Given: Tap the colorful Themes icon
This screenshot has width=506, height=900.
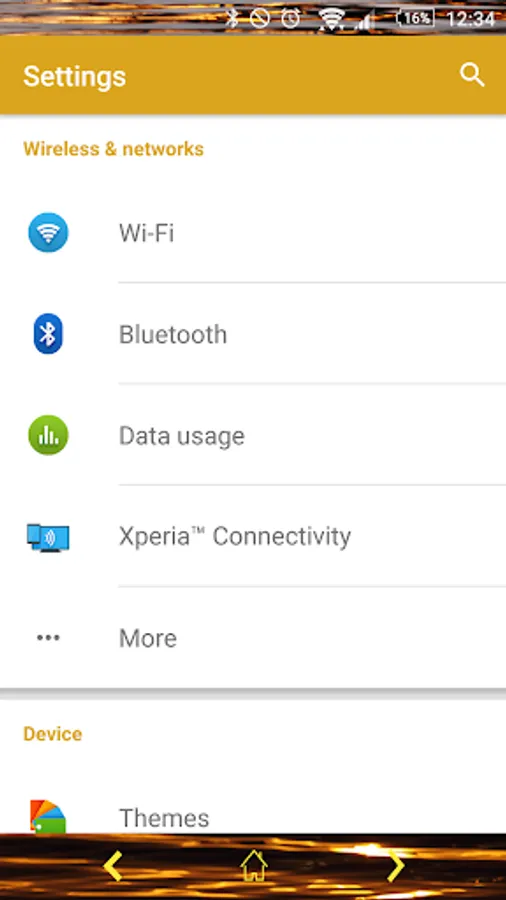Looking at the screenshot, I should pyautogui.click(x=48, y=816).
